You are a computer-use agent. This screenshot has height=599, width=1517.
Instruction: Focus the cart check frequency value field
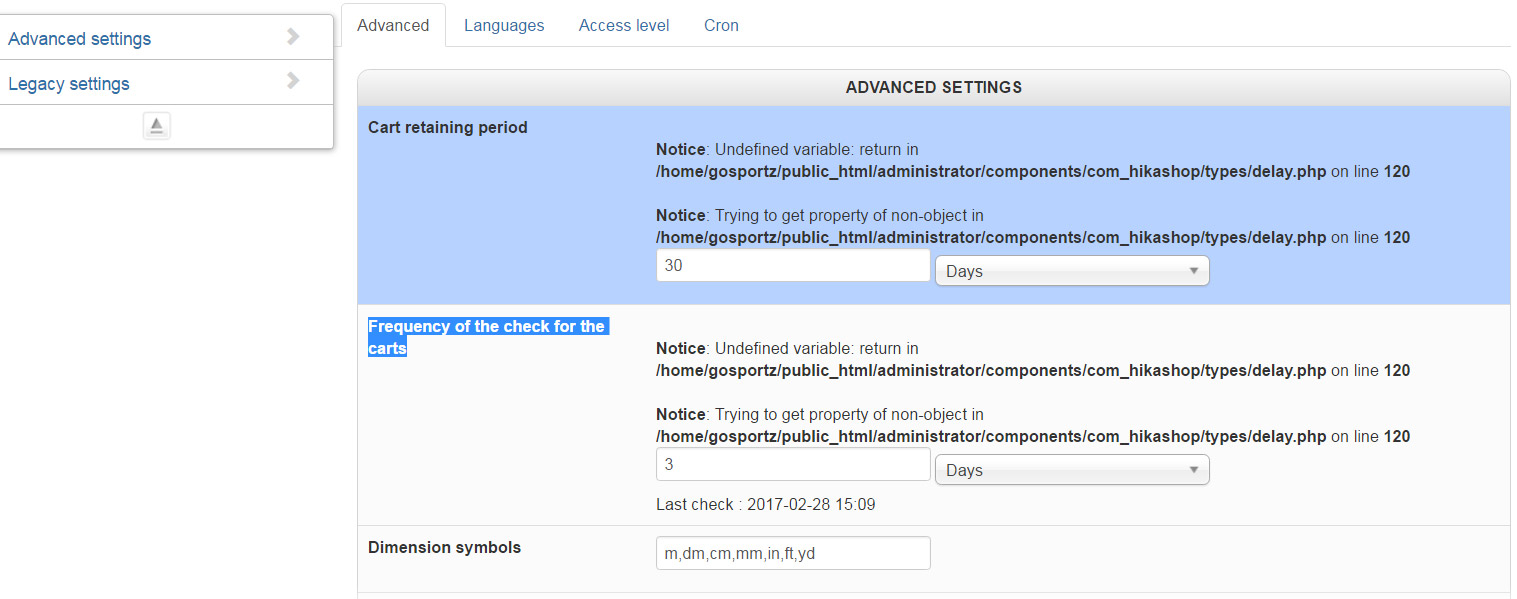793,464
